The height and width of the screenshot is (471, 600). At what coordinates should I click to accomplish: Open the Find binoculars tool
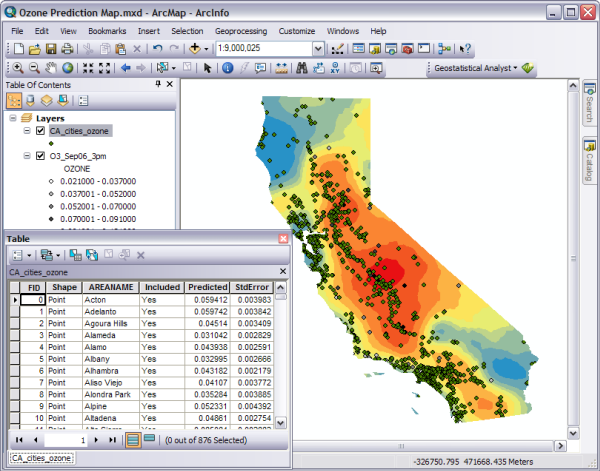click(302, 68)
